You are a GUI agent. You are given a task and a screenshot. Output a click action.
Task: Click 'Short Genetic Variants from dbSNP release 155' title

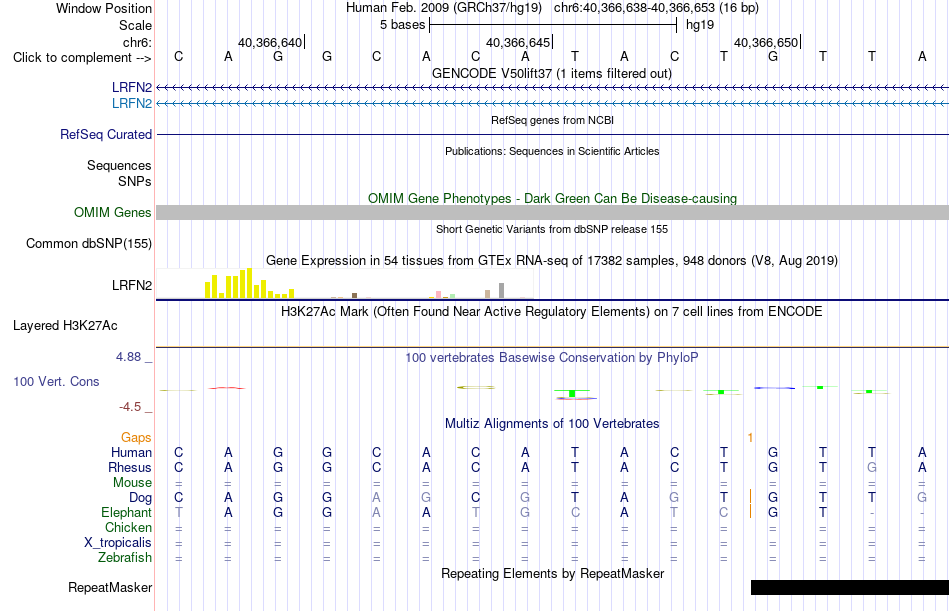tap(552, 229)
